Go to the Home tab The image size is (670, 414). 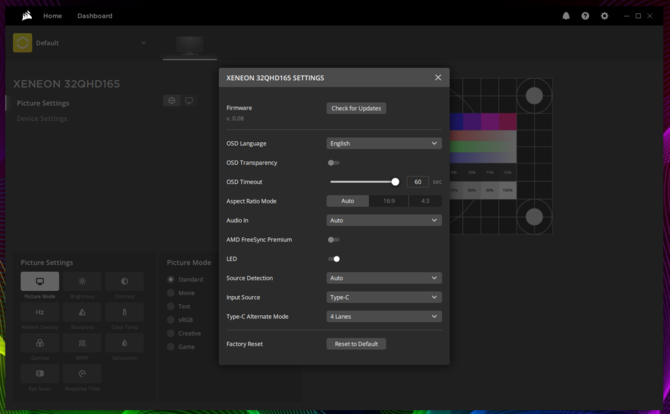pyautogui.click(x=52, y=16)
